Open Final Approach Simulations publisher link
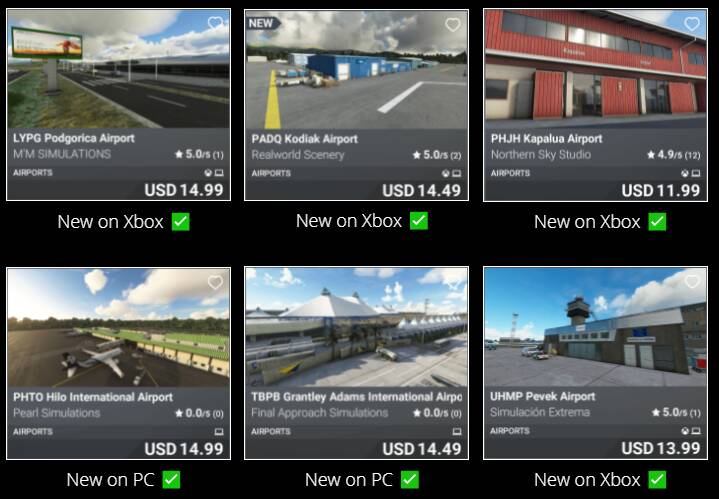The image size is (719, 499). pyautogui.click(x=319, y=413)
